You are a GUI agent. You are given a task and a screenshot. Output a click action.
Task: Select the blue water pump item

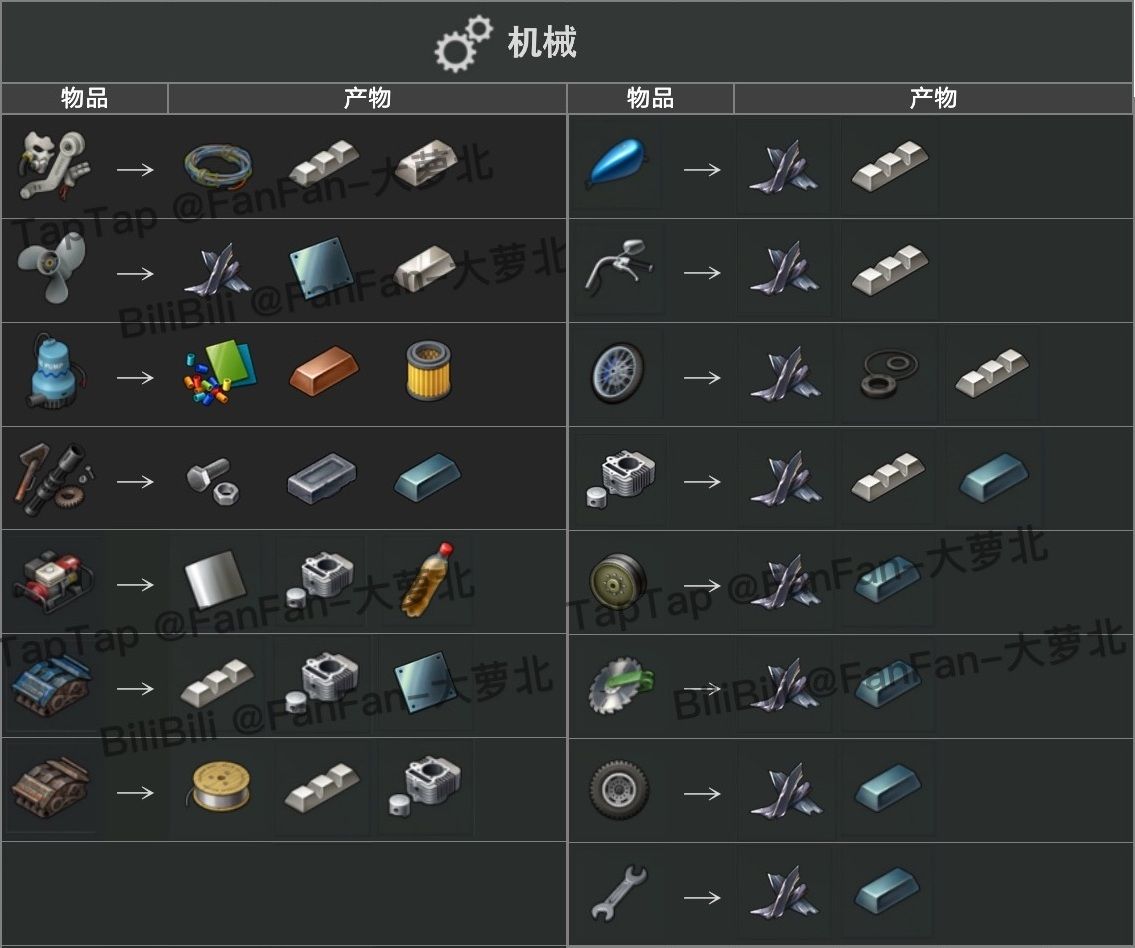click(53, 372)
